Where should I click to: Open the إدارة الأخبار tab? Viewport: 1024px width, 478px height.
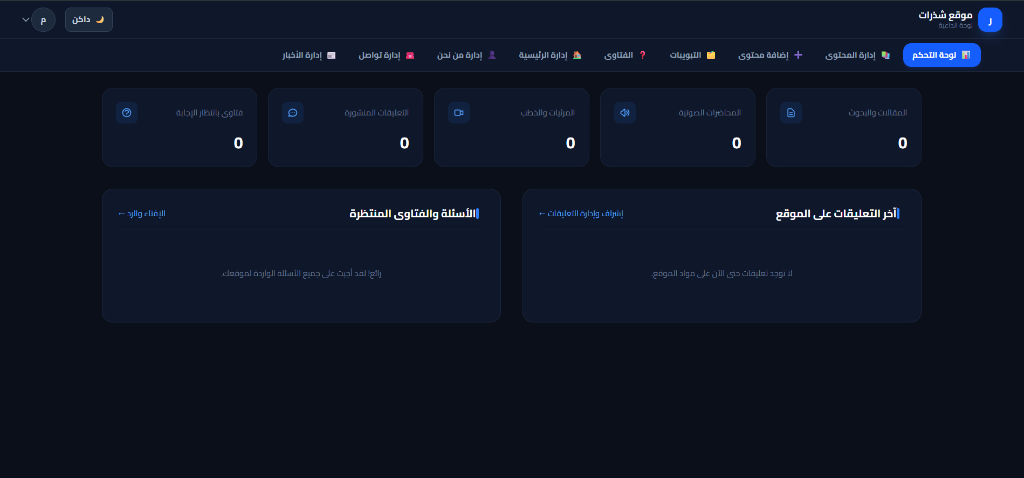[x=310, y=55]
